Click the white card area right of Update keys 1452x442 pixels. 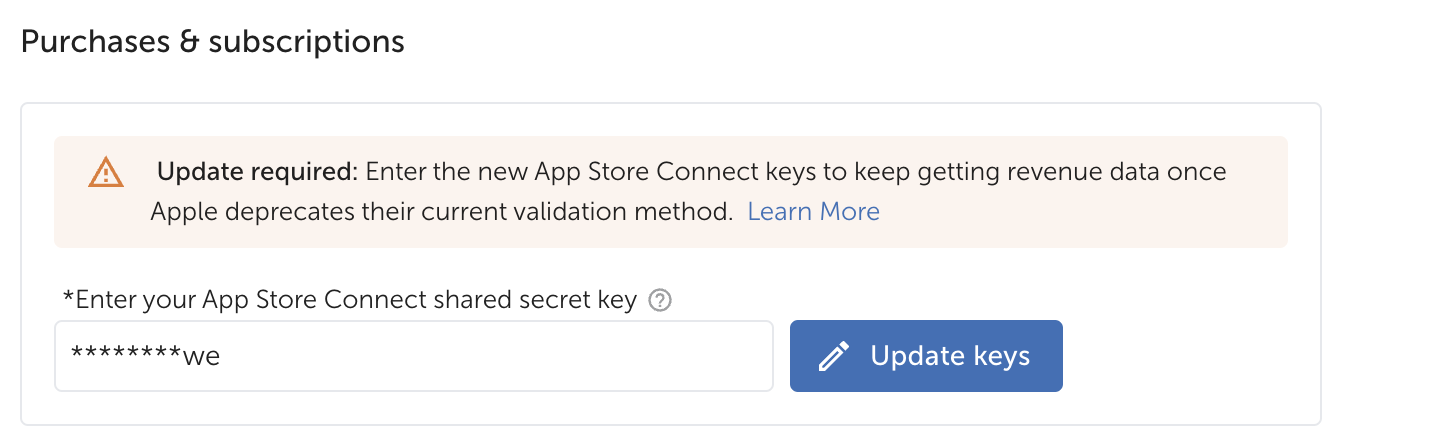tap(1190, 356)
